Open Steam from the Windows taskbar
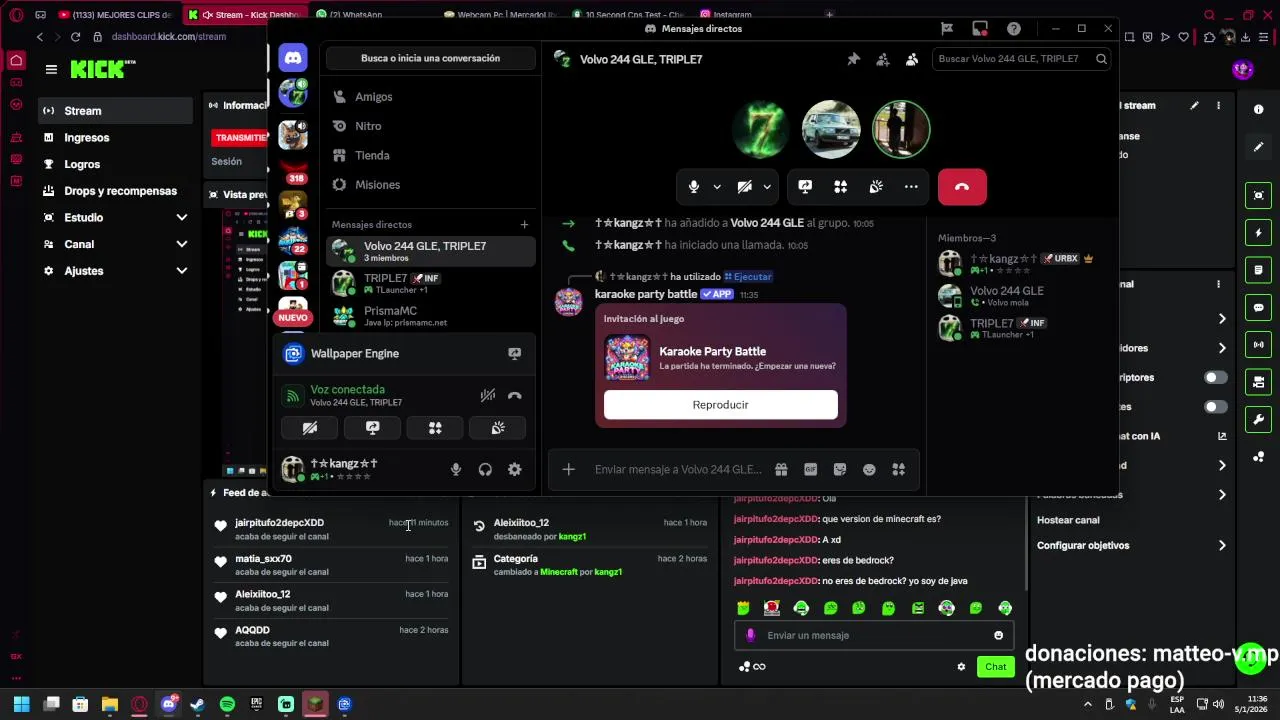 [x=197, y=704]
